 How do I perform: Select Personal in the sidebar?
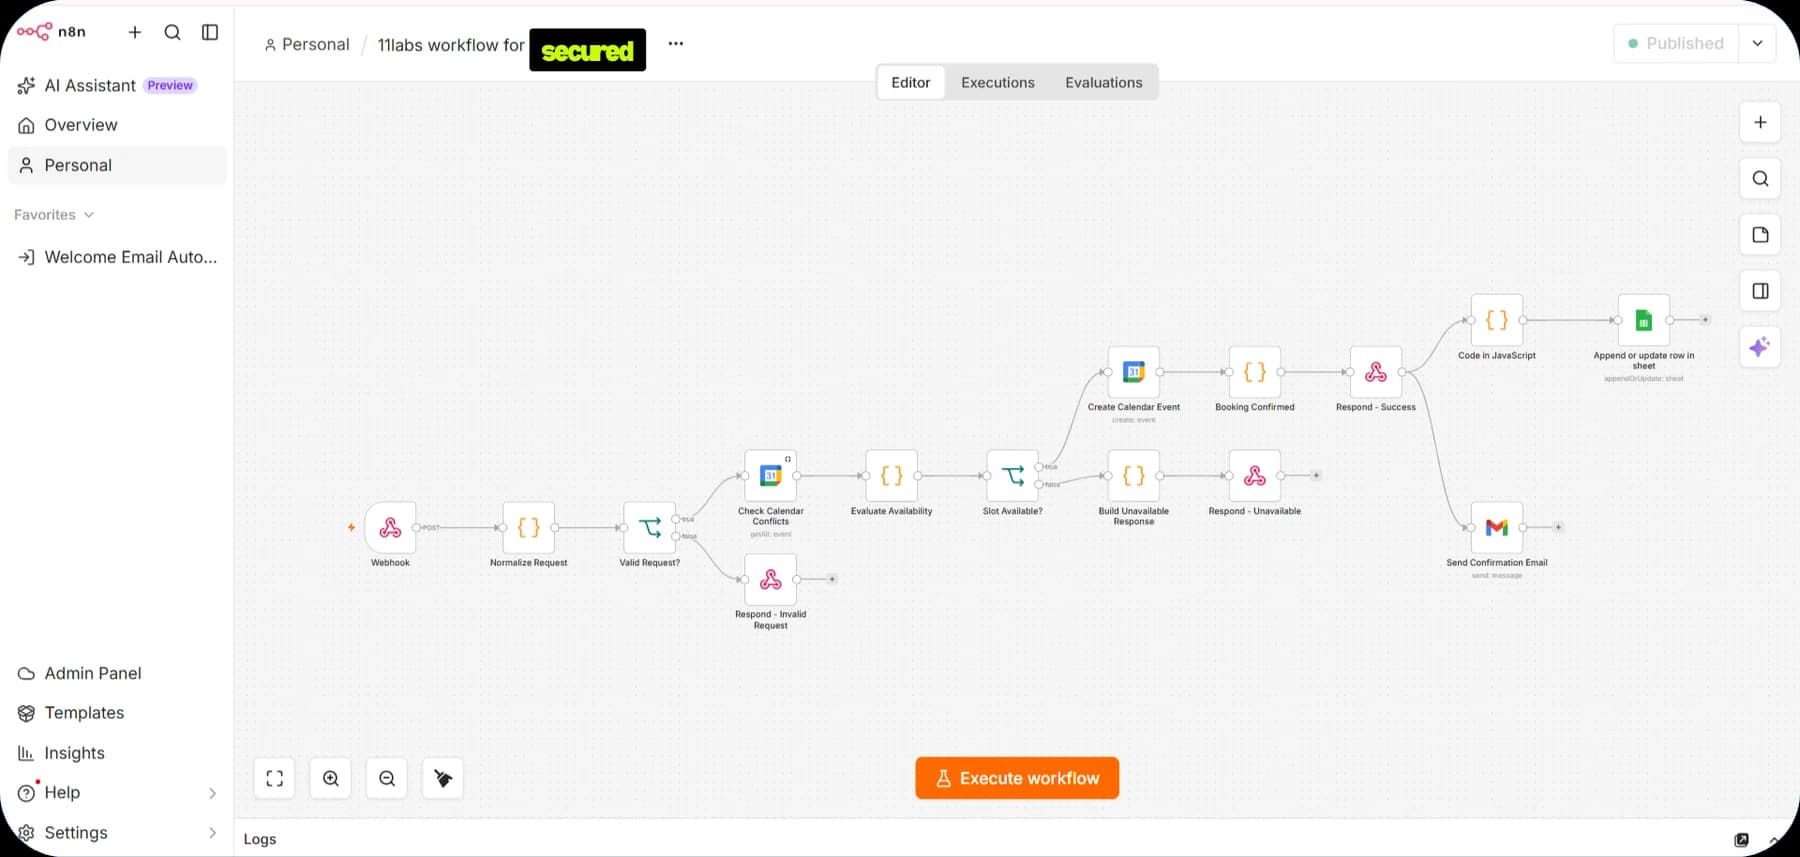click(117, 165)
